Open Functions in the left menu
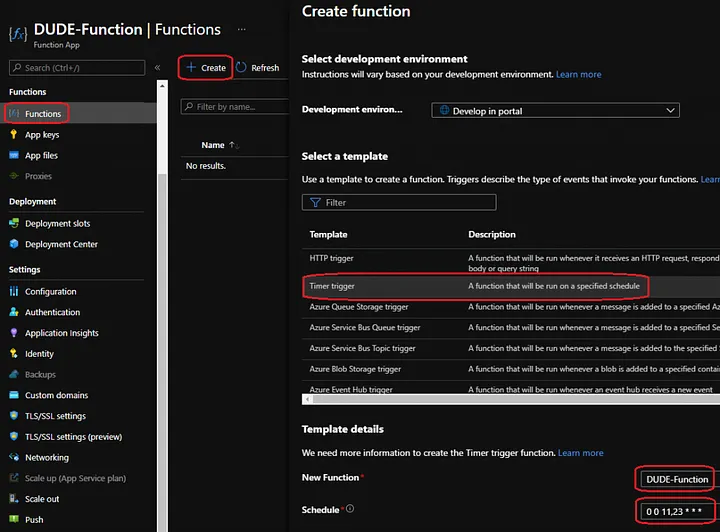The width and height of the screenshot is (720, 532). pos(42,114)
